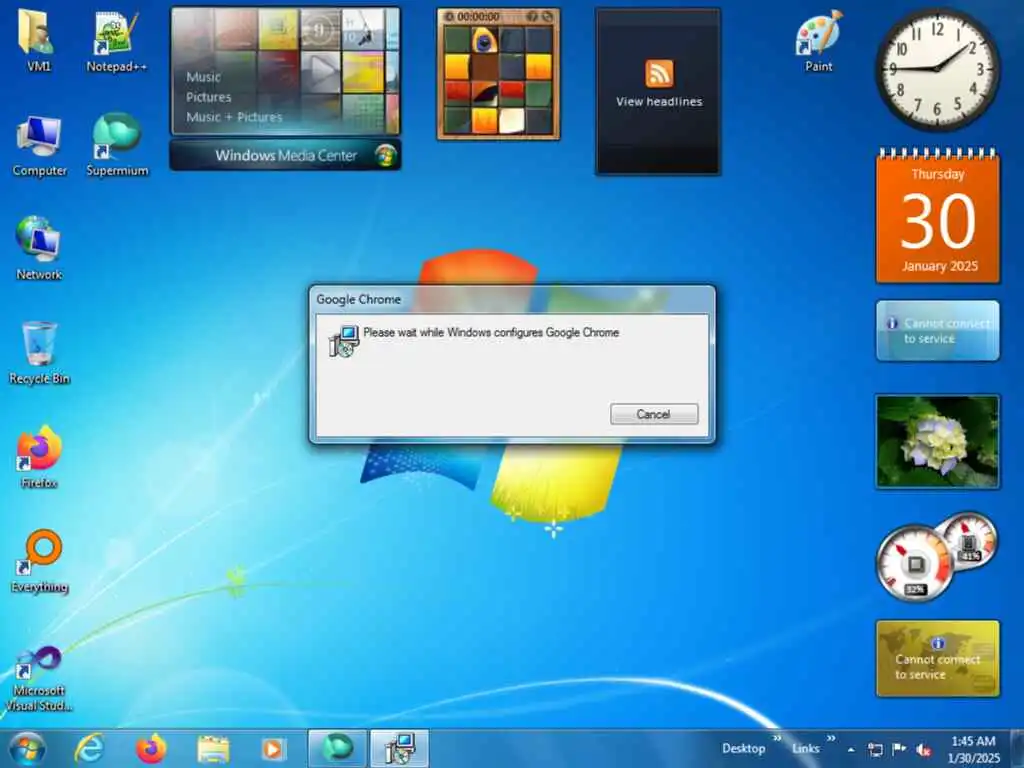Launch the Firefox desktop shortcut

coord(39,456)
